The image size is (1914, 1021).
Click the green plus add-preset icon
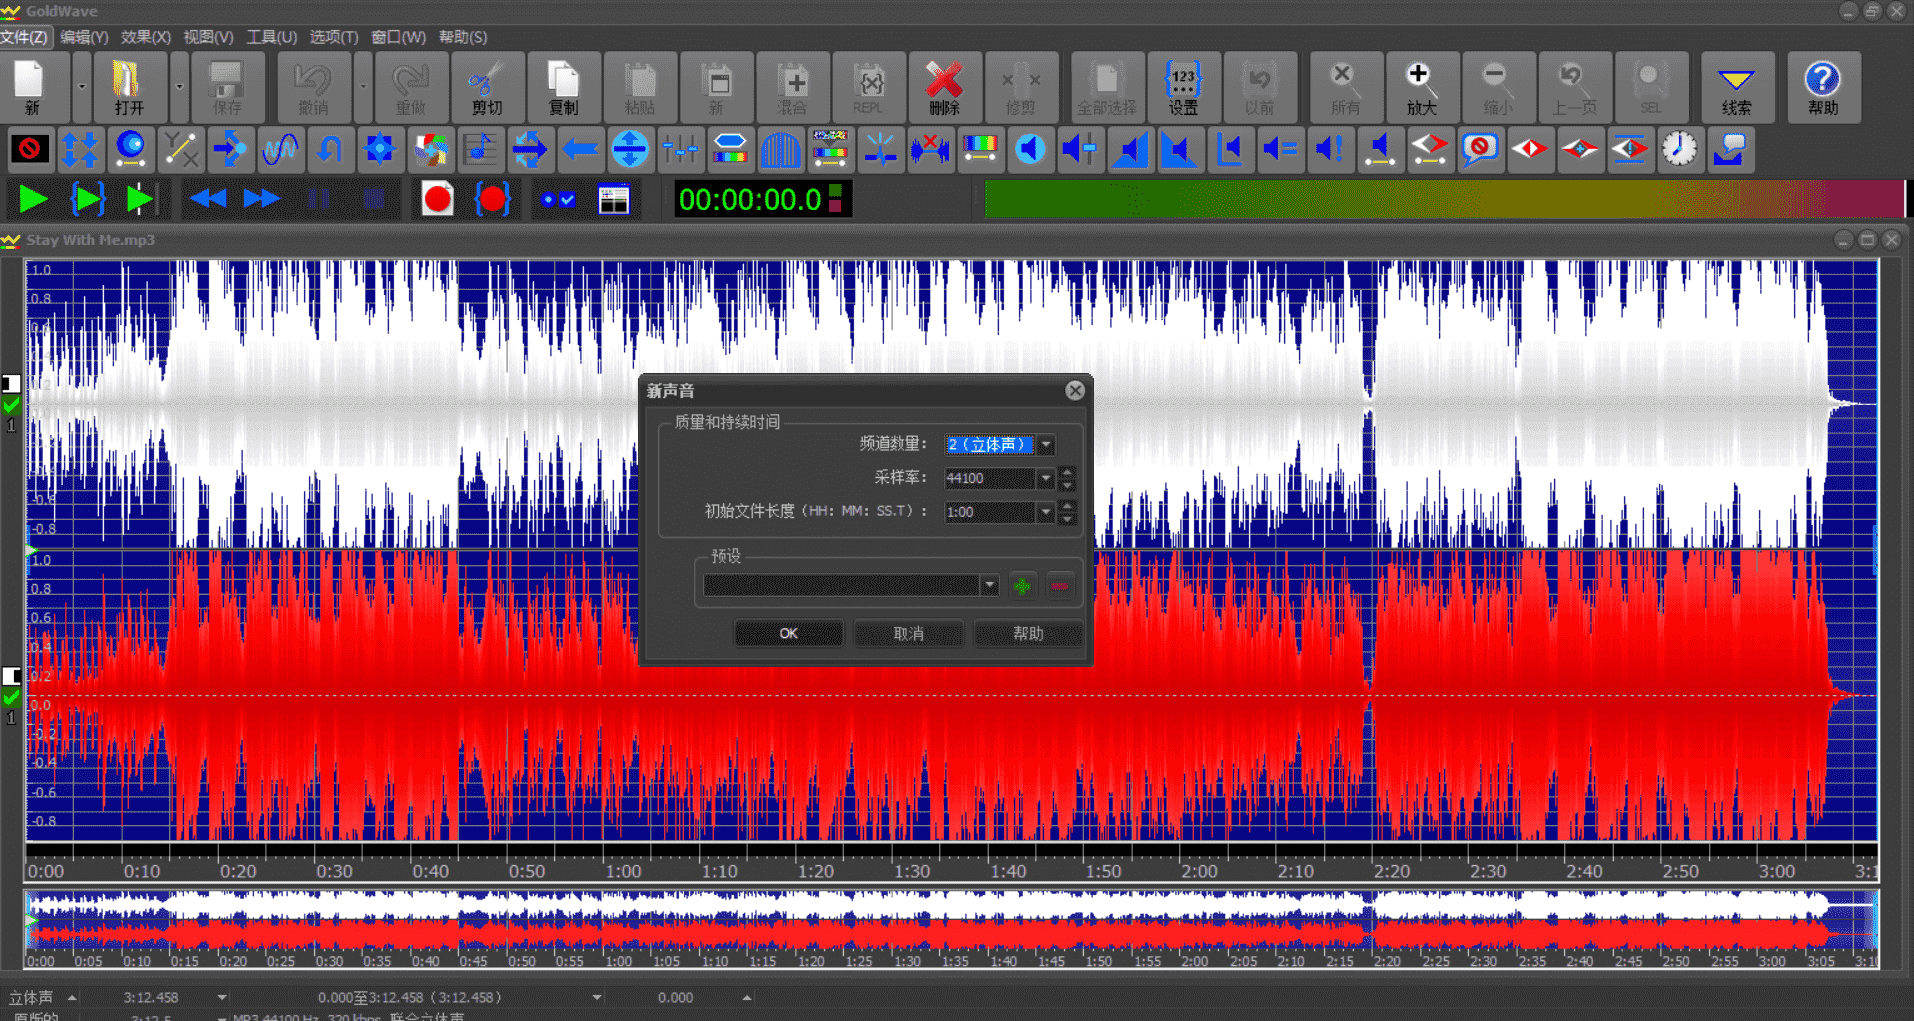coord(1022,586)
